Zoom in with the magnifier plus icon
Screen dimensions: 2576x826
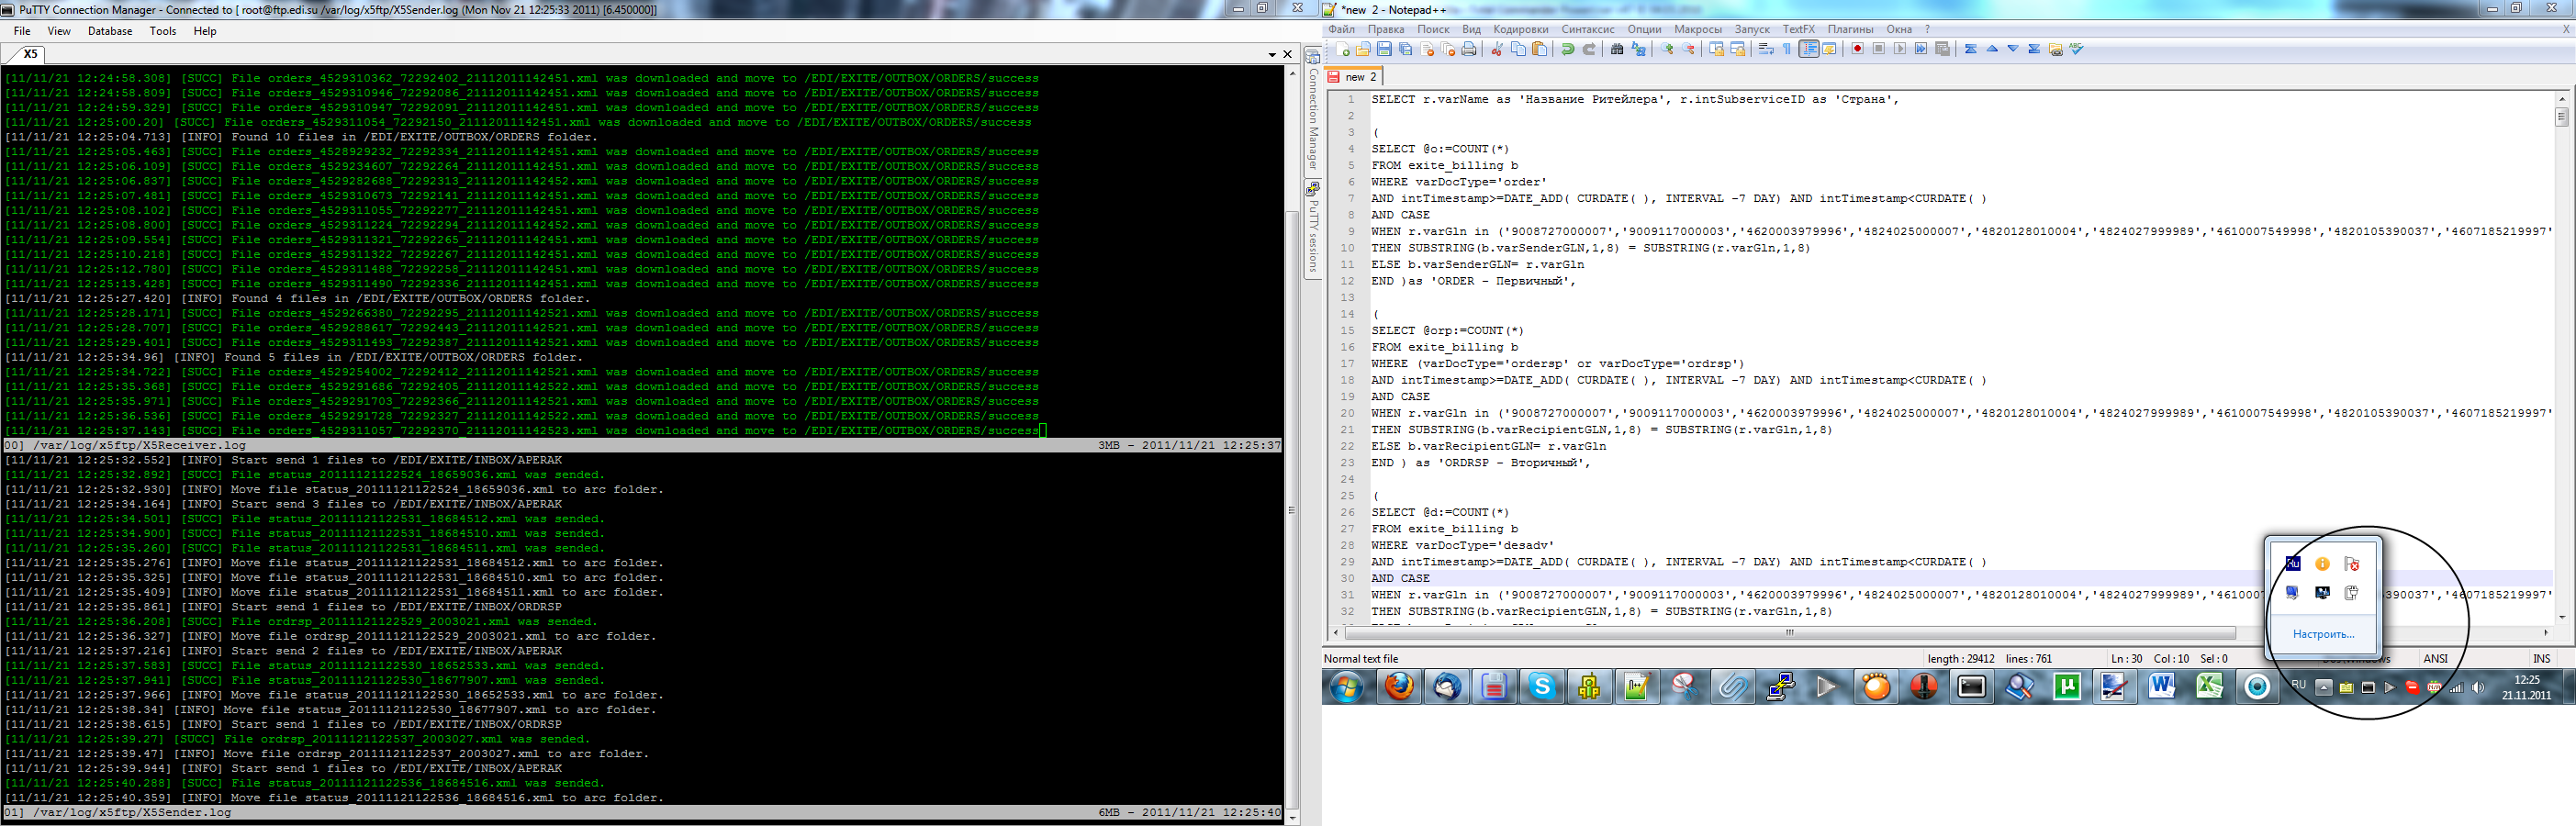pos(1667,49)
